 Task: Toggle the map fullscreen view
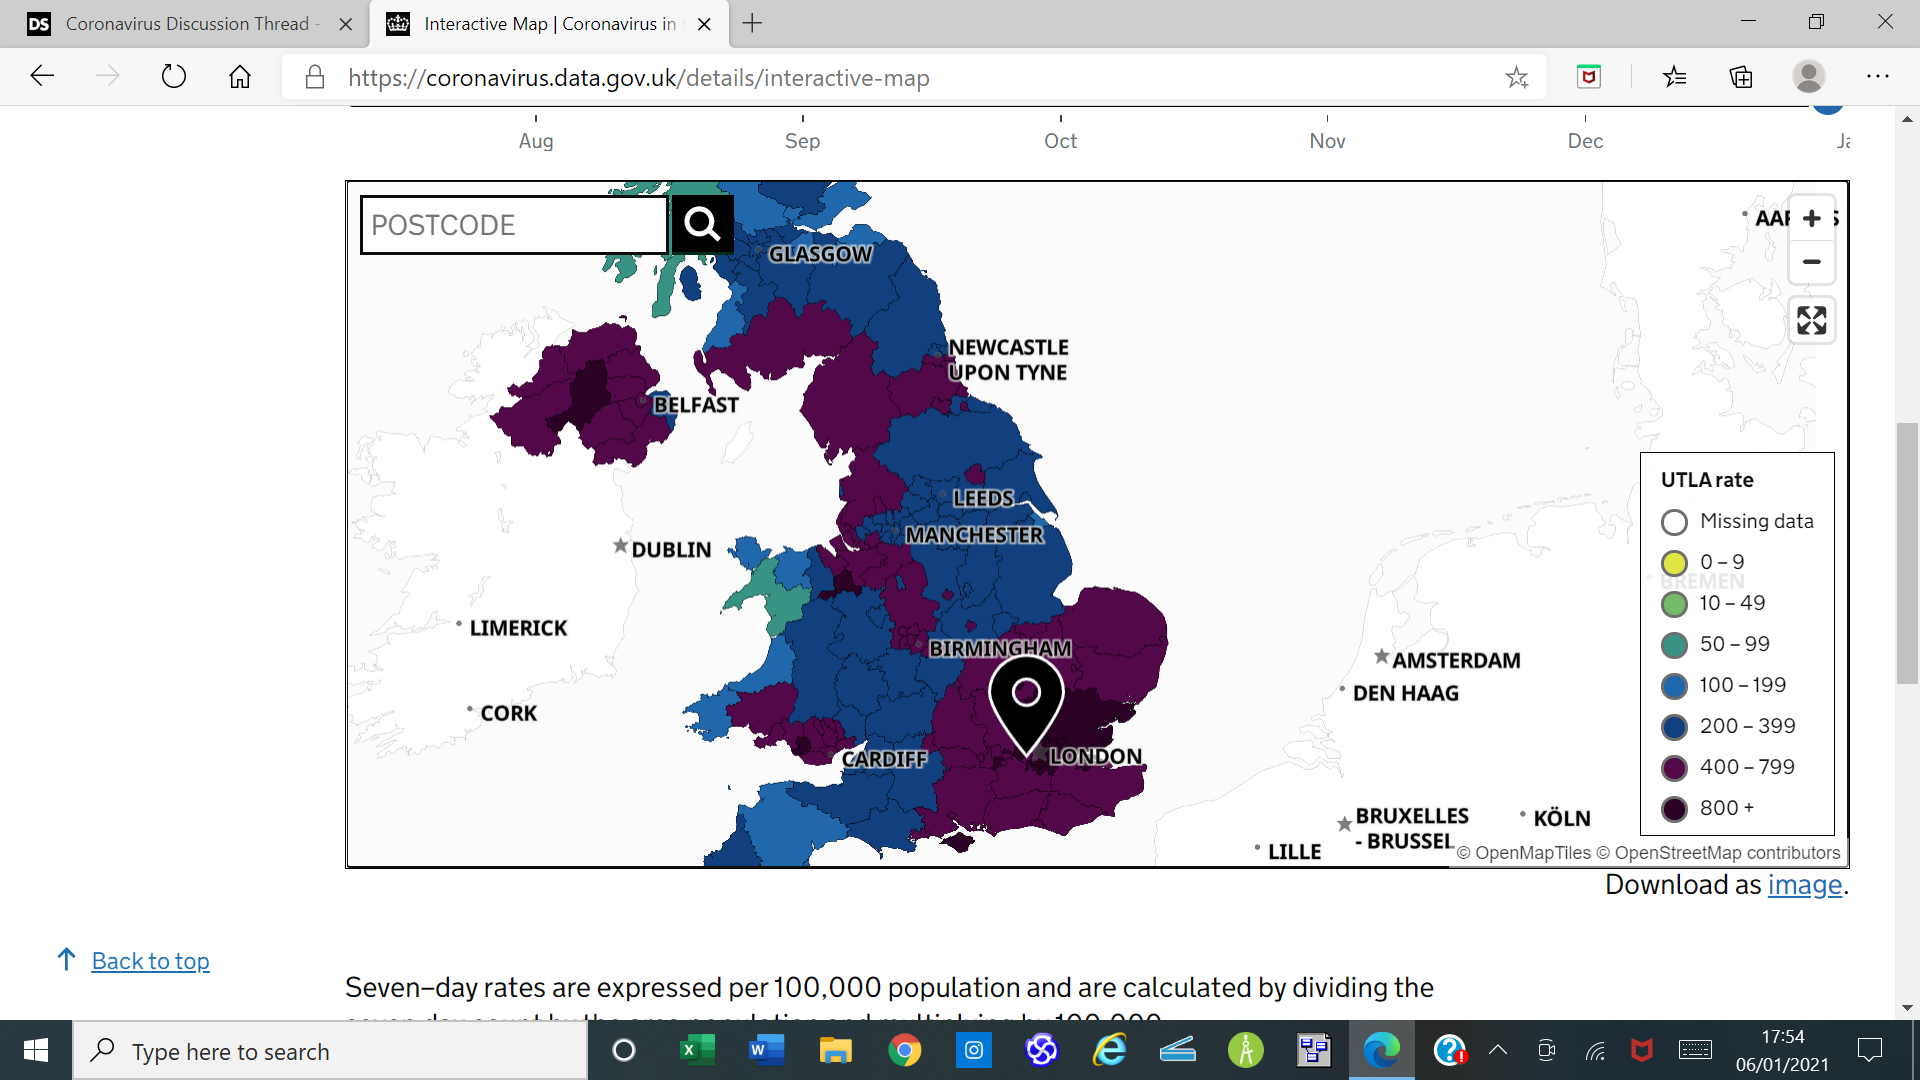pyautogui.click(x=1811, y=321)
